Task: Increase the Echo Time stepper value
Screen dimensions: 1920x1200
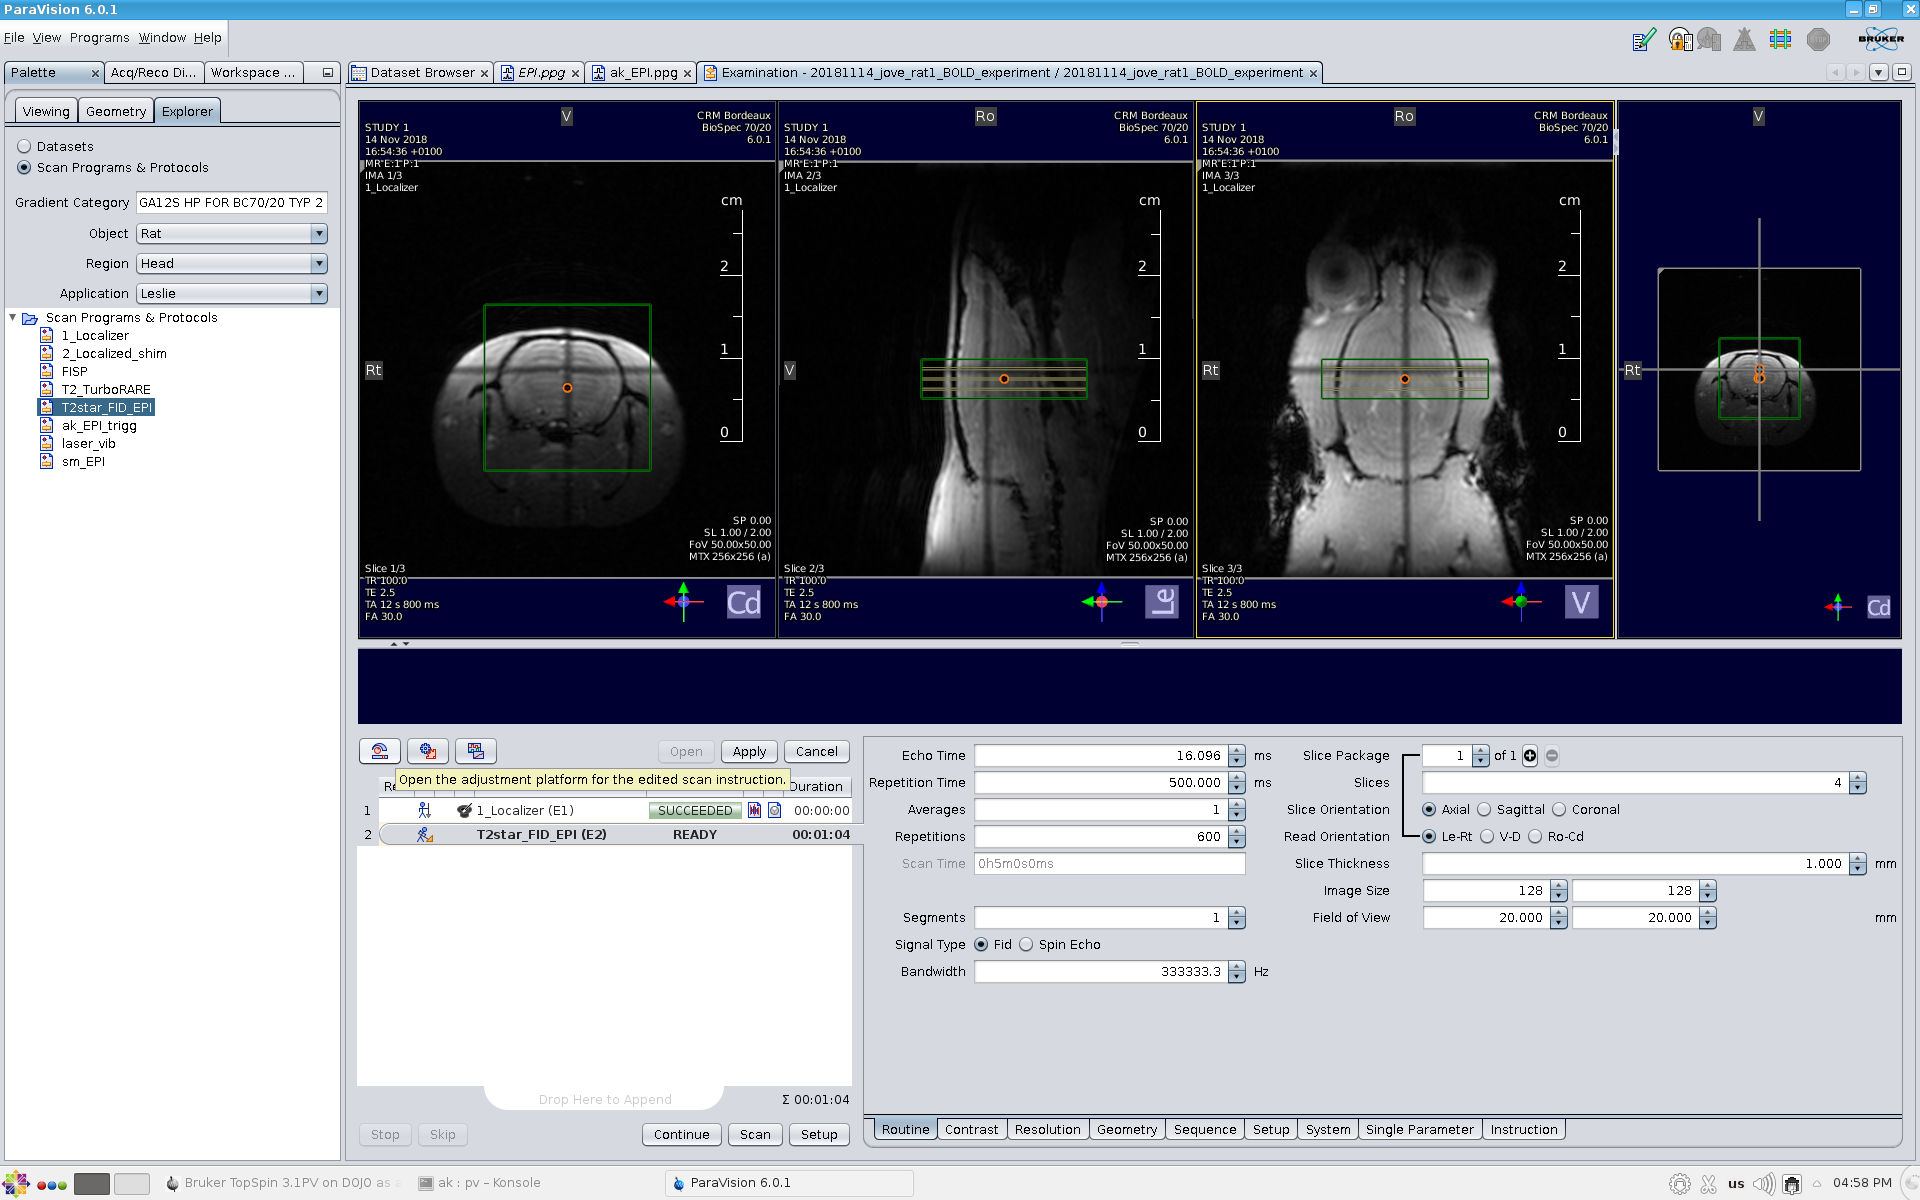Action: coord(1237,751)
